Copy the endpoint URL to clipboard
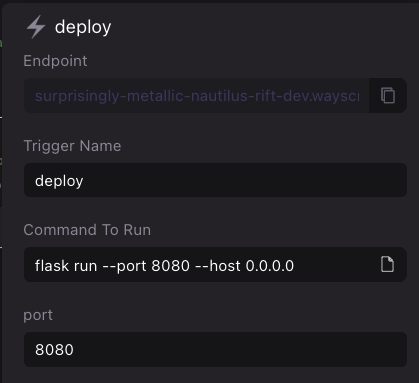 (388, 96)
